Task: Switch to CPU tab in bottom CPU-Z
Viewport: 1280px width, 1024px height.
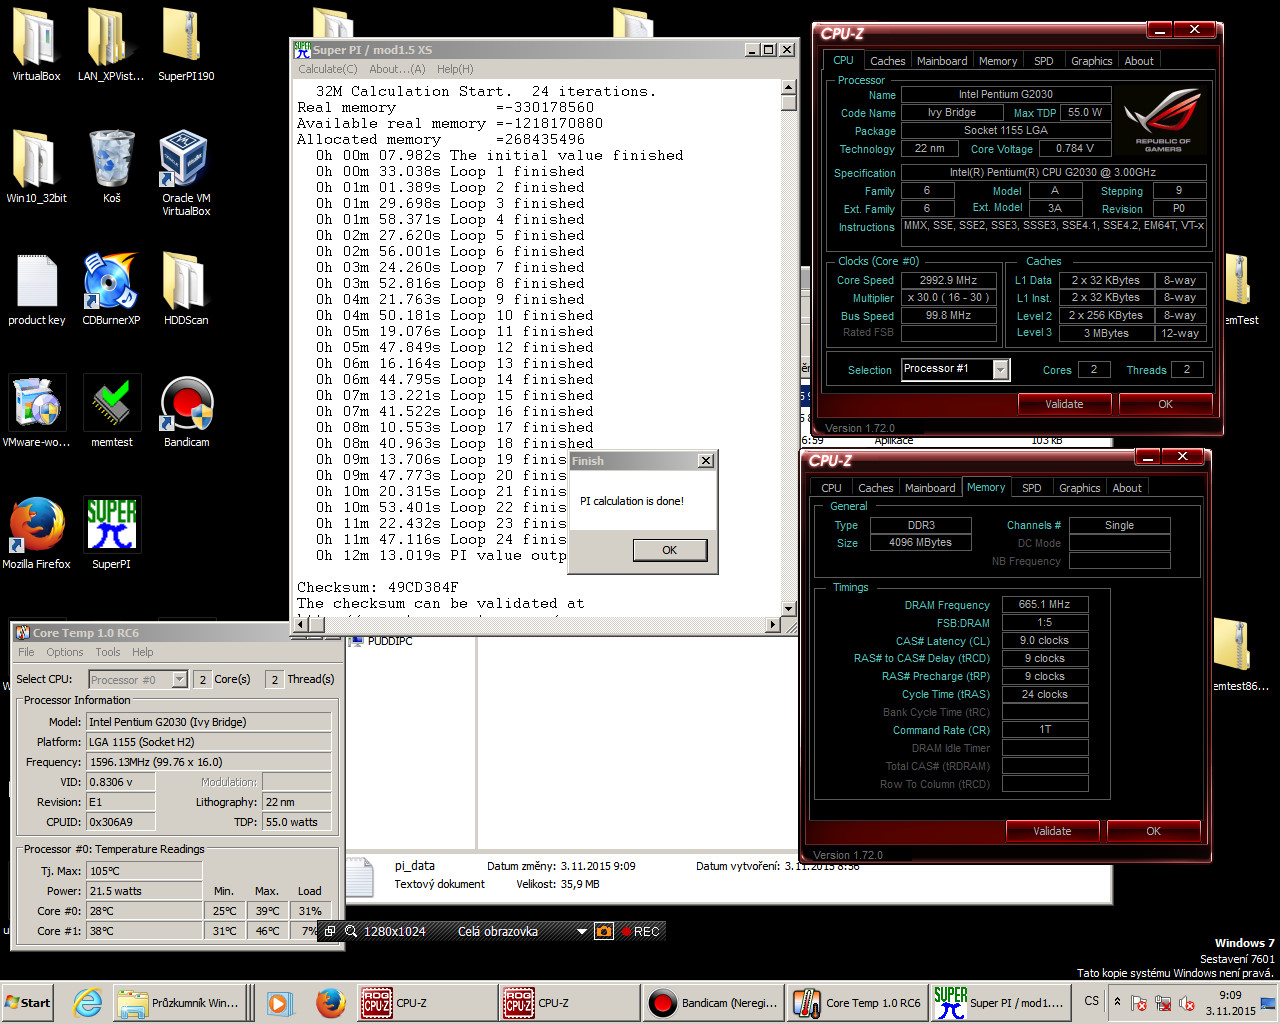Action: point(831,488)
